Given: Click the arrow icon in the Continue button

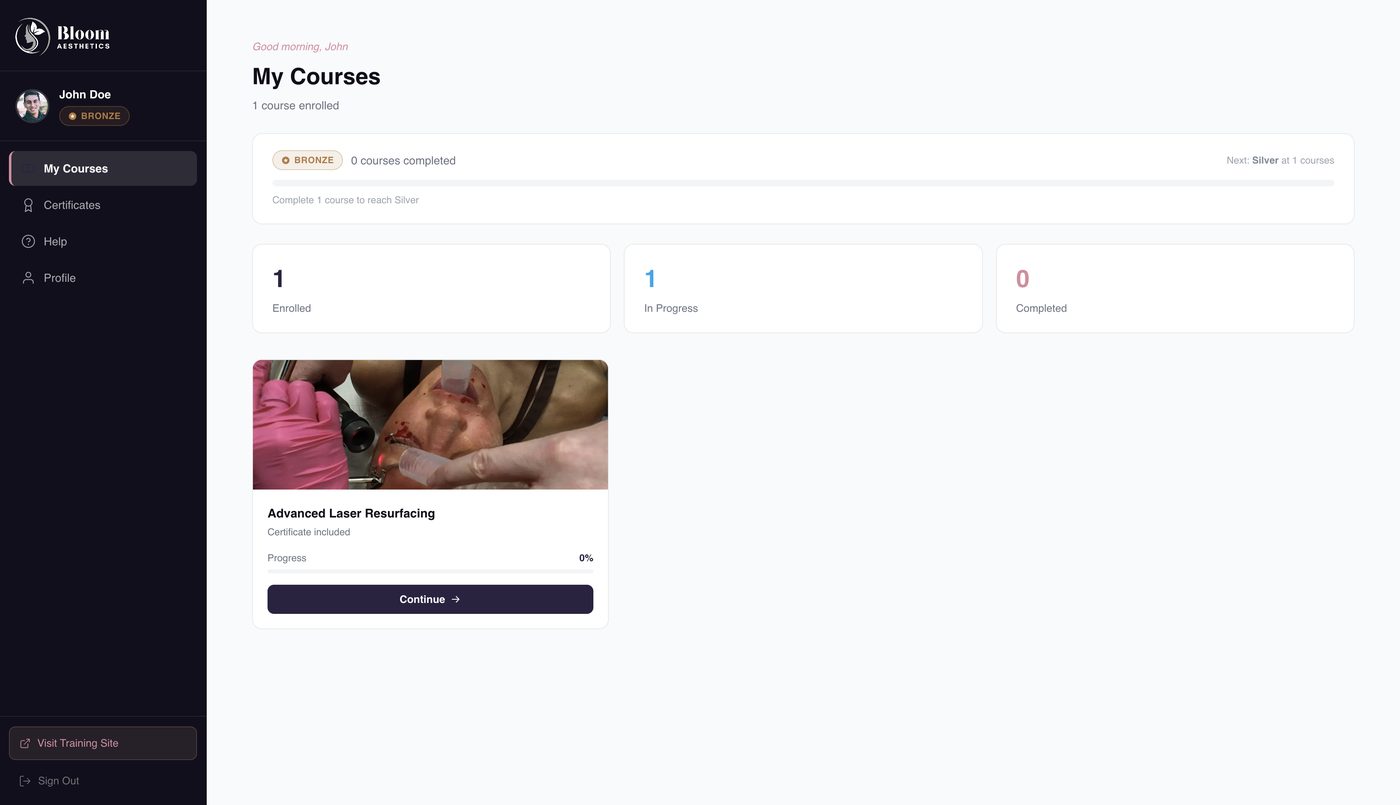Looking at the screenshot, I should [x=456, y=600].
